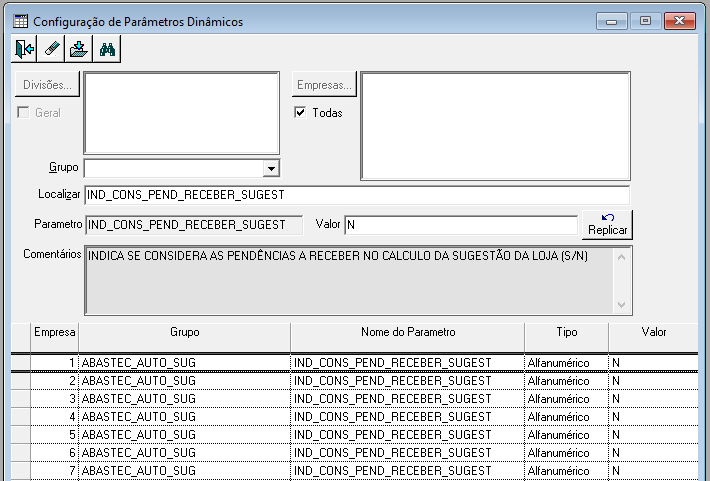Click the eraser clear toolbar icon
Viewport: 710px width, 481px height.
coord(52,48)
